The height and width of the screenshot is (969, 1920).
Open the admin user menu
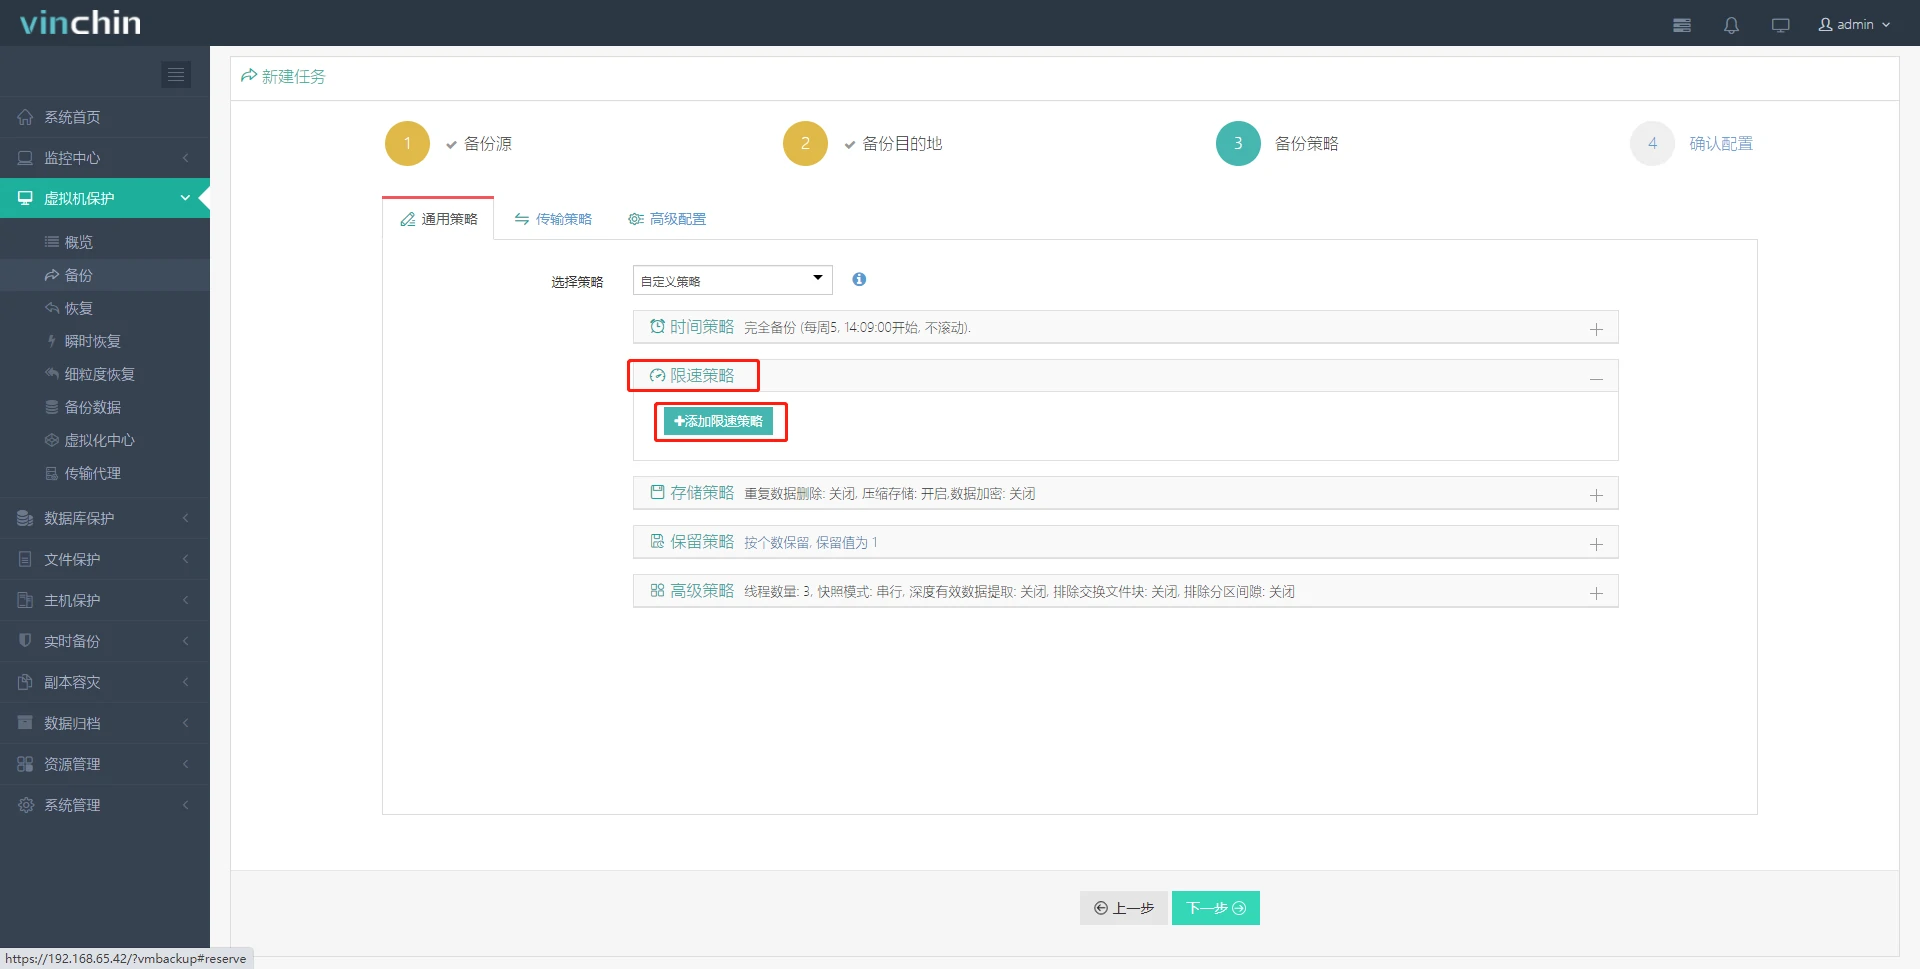[x=1854, y=24]
